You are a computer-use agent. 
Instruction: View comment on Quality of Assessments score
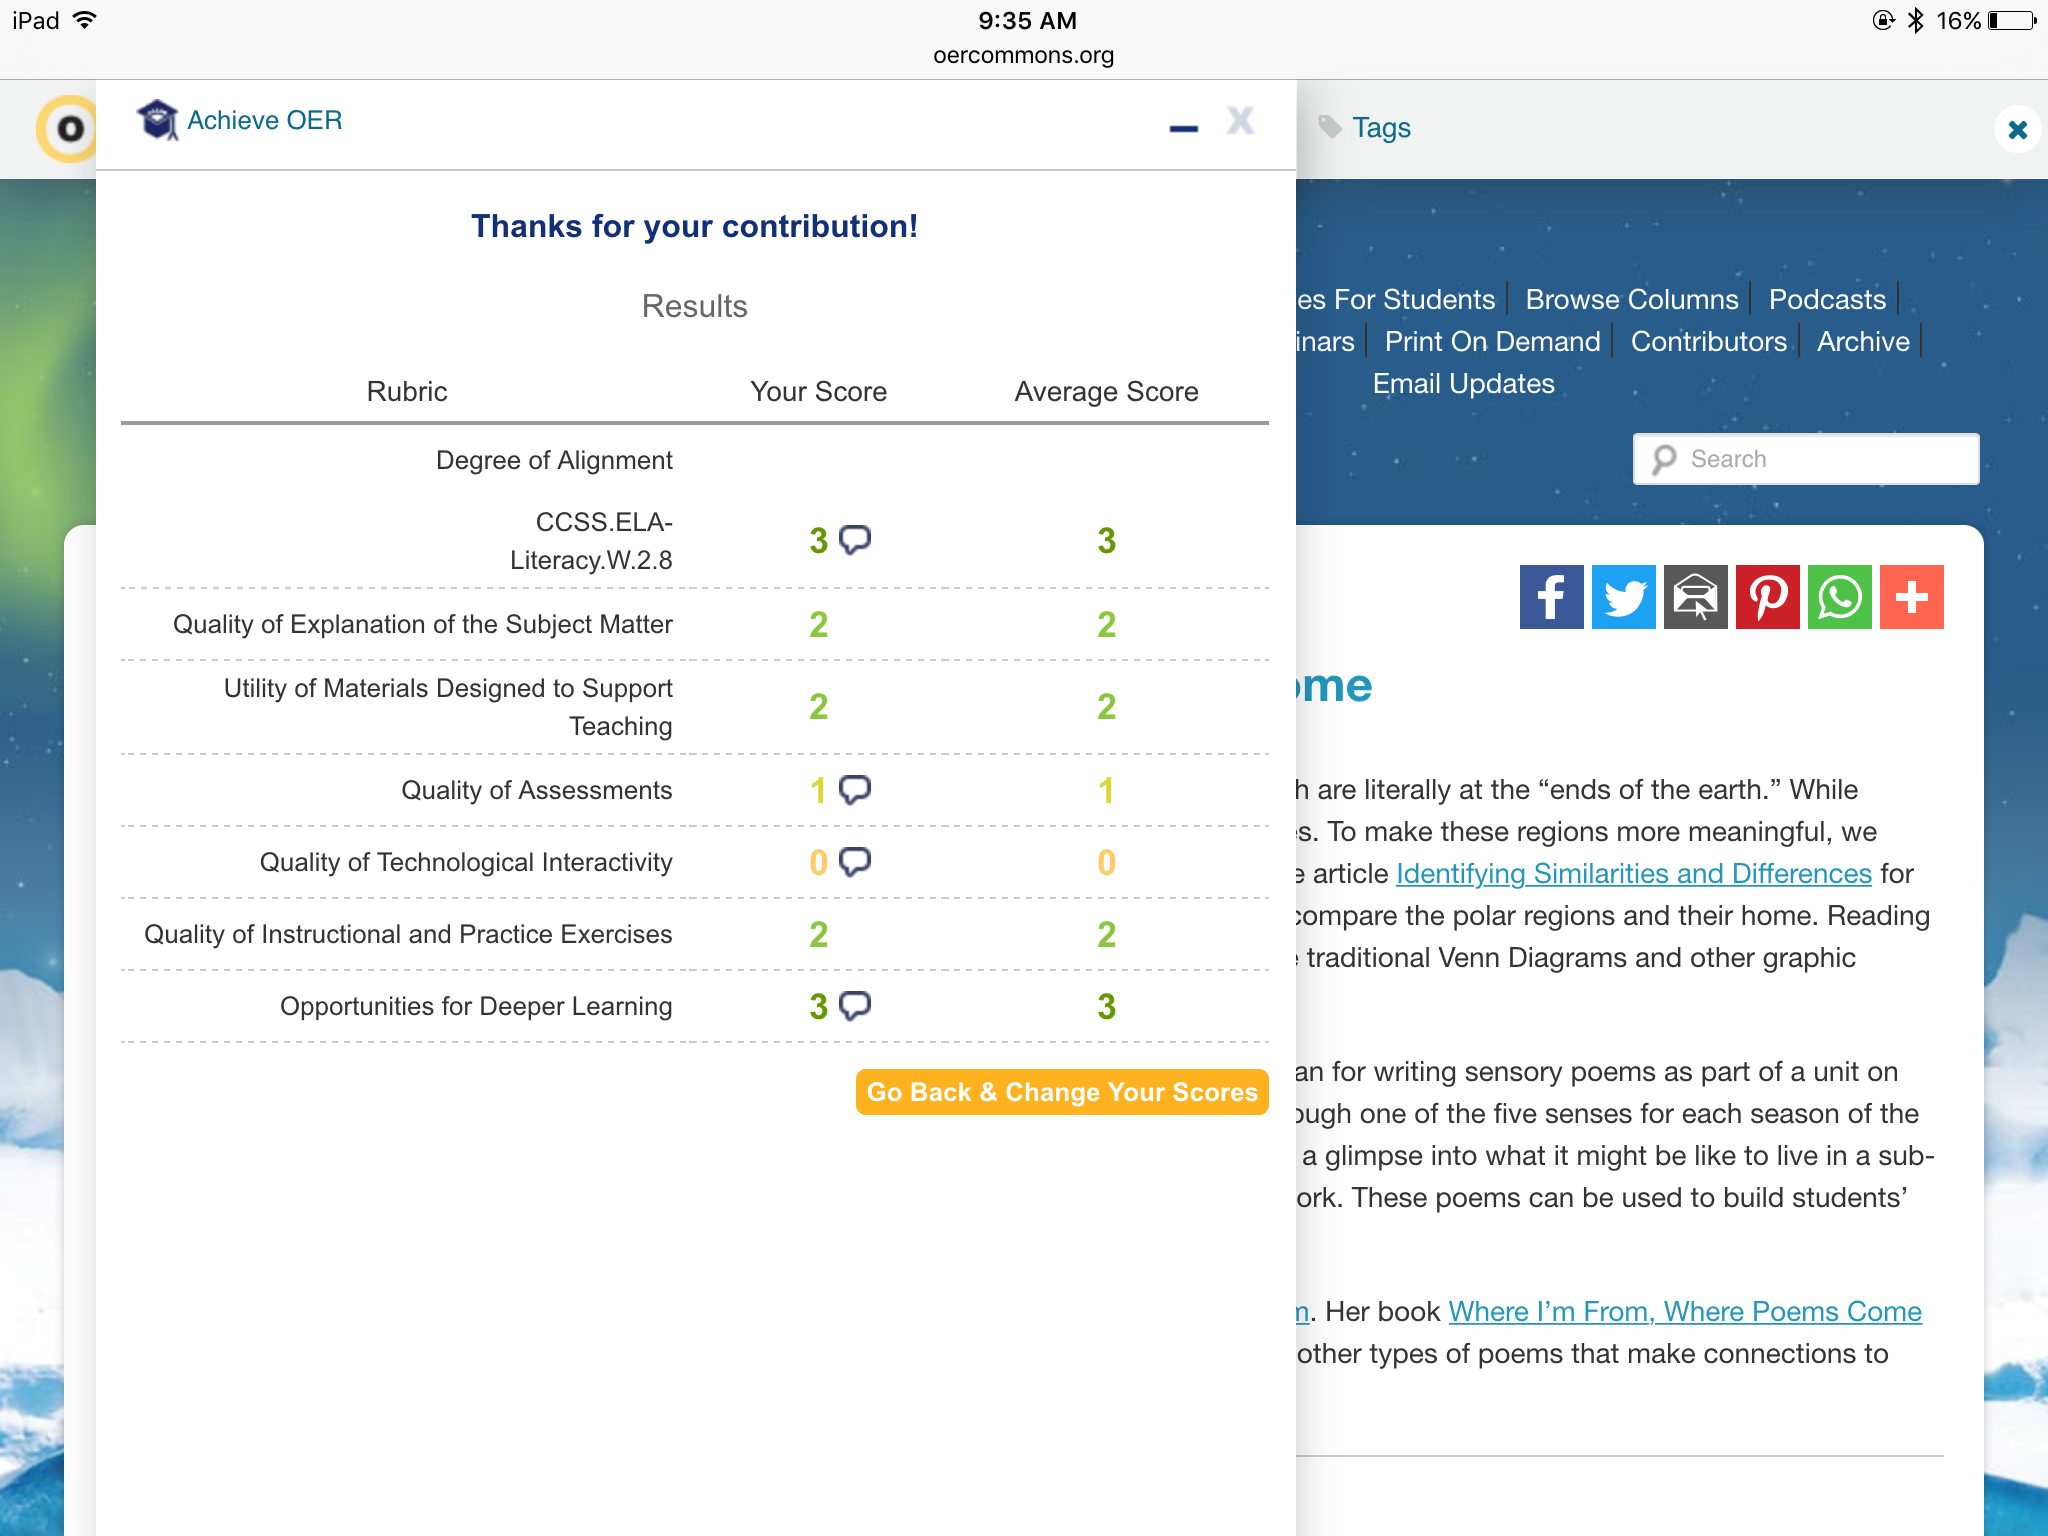854,790
